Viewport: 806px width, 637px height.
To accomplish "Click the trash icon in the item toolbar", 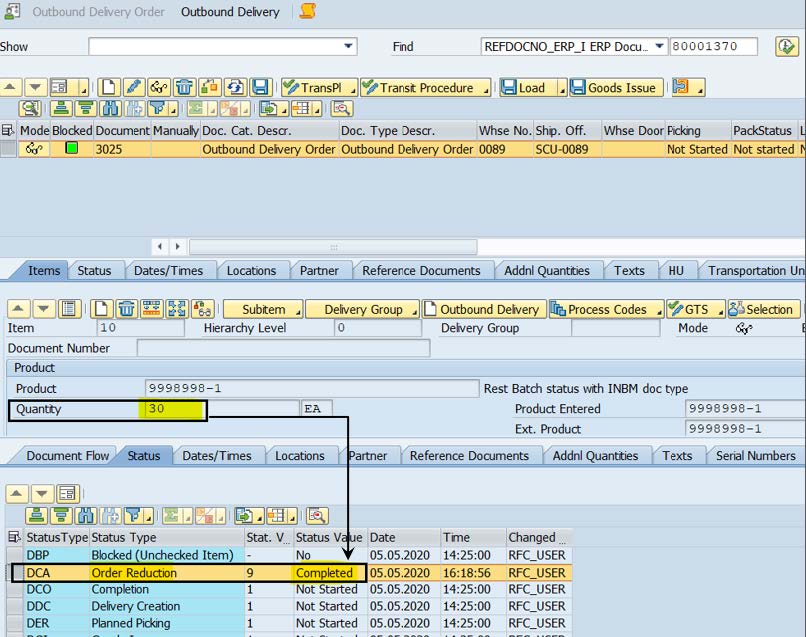I will 126,309.
